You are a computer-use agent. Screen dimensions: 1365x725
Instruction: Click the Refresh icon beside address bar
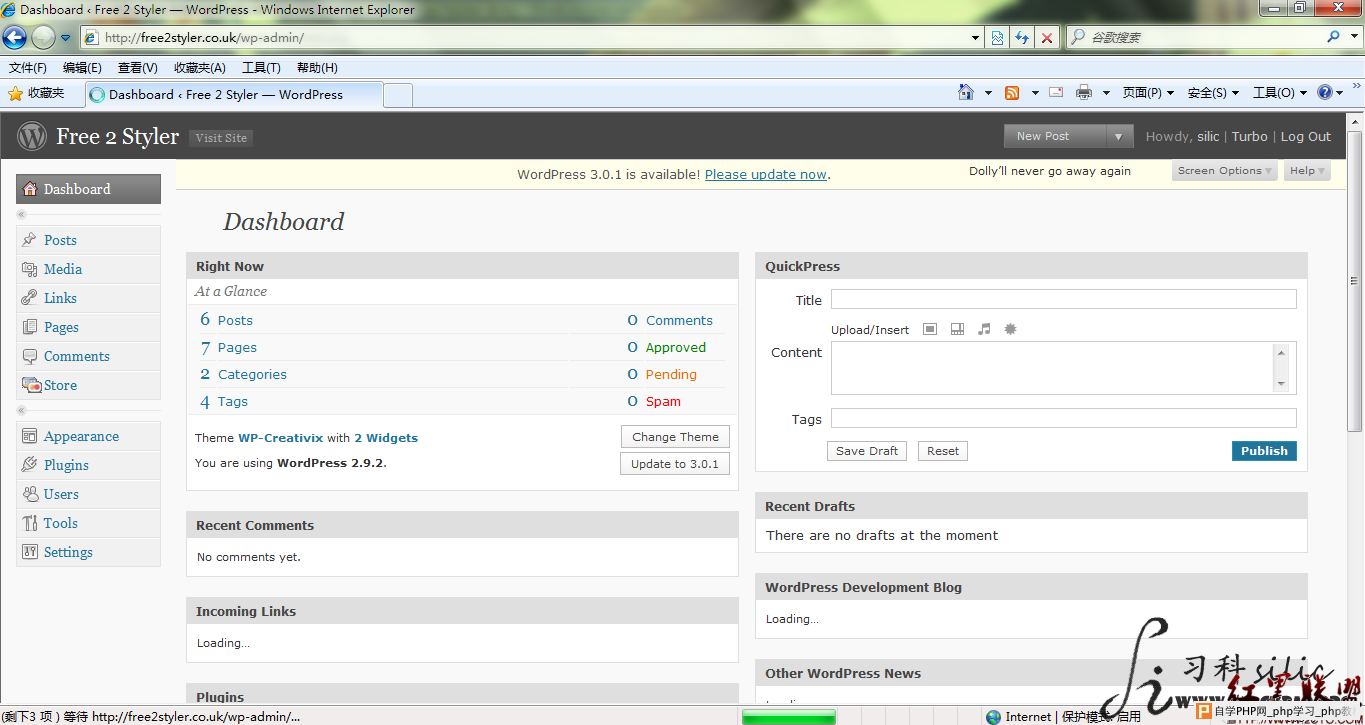click(x=1021, y=38)
